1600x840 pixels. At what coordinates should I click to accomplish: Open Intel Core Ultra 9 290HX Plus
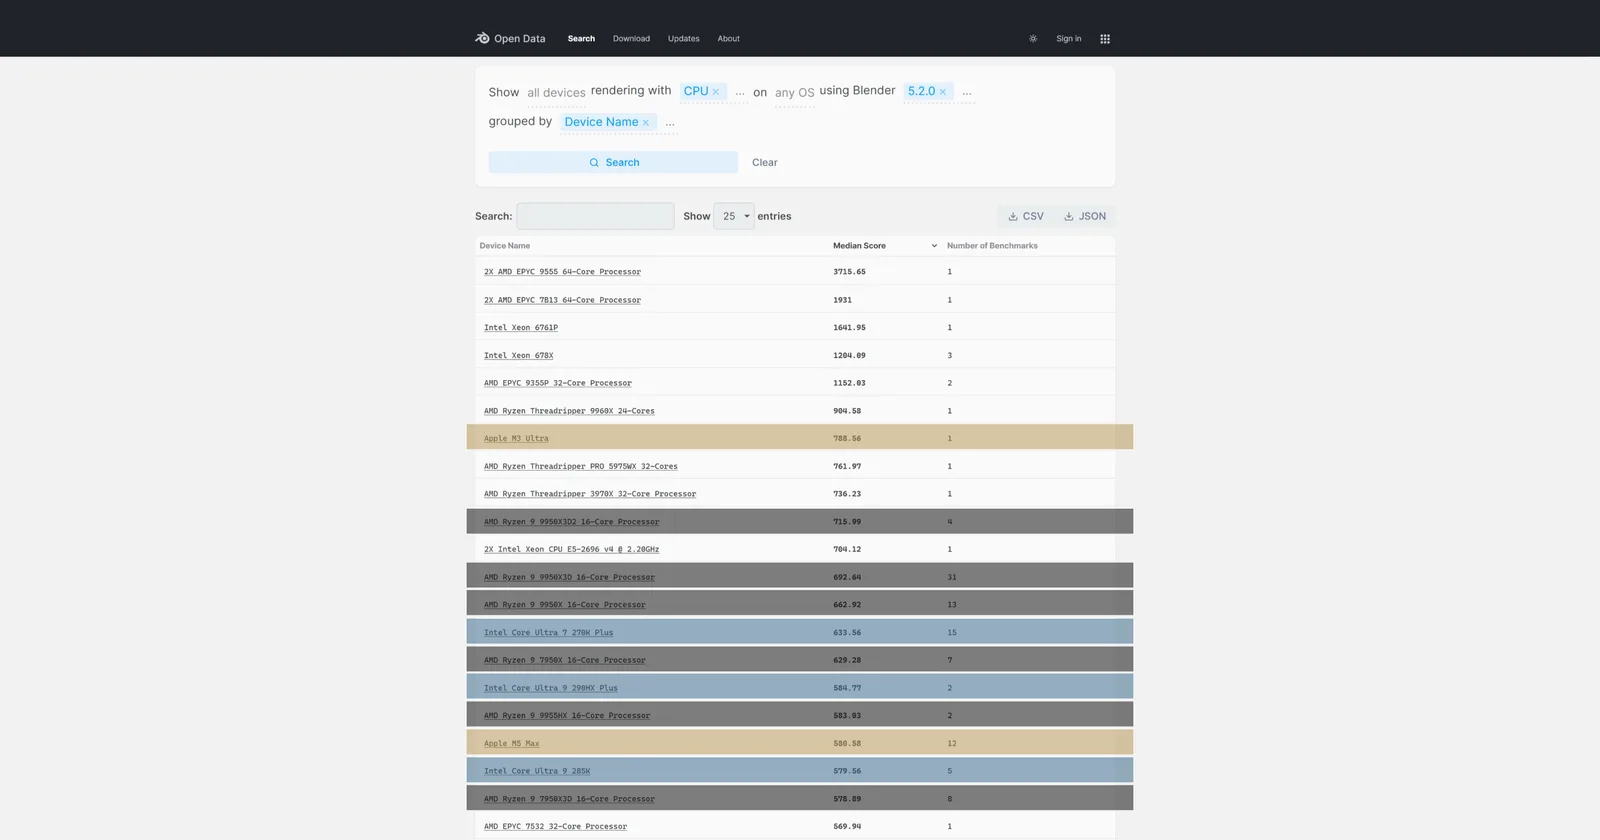pyautogui.click(x=551, y=689)
